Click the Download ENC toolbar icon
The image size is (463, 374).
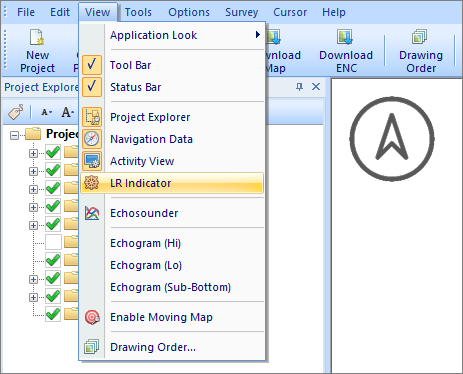tap(345, 37)
